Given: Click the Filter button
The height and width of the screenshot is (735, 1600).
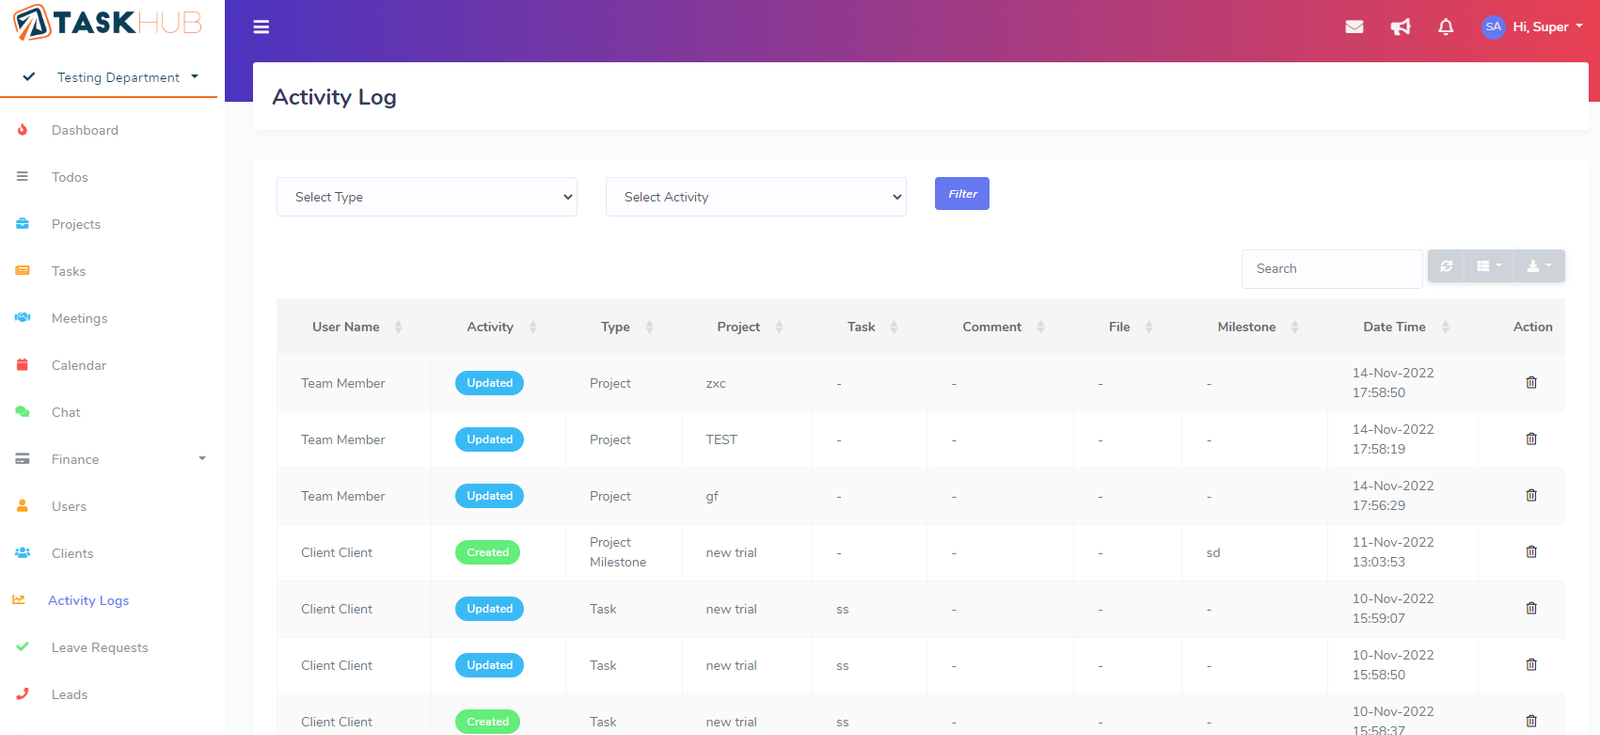Looking at the screenshot, I should (962, 194).
